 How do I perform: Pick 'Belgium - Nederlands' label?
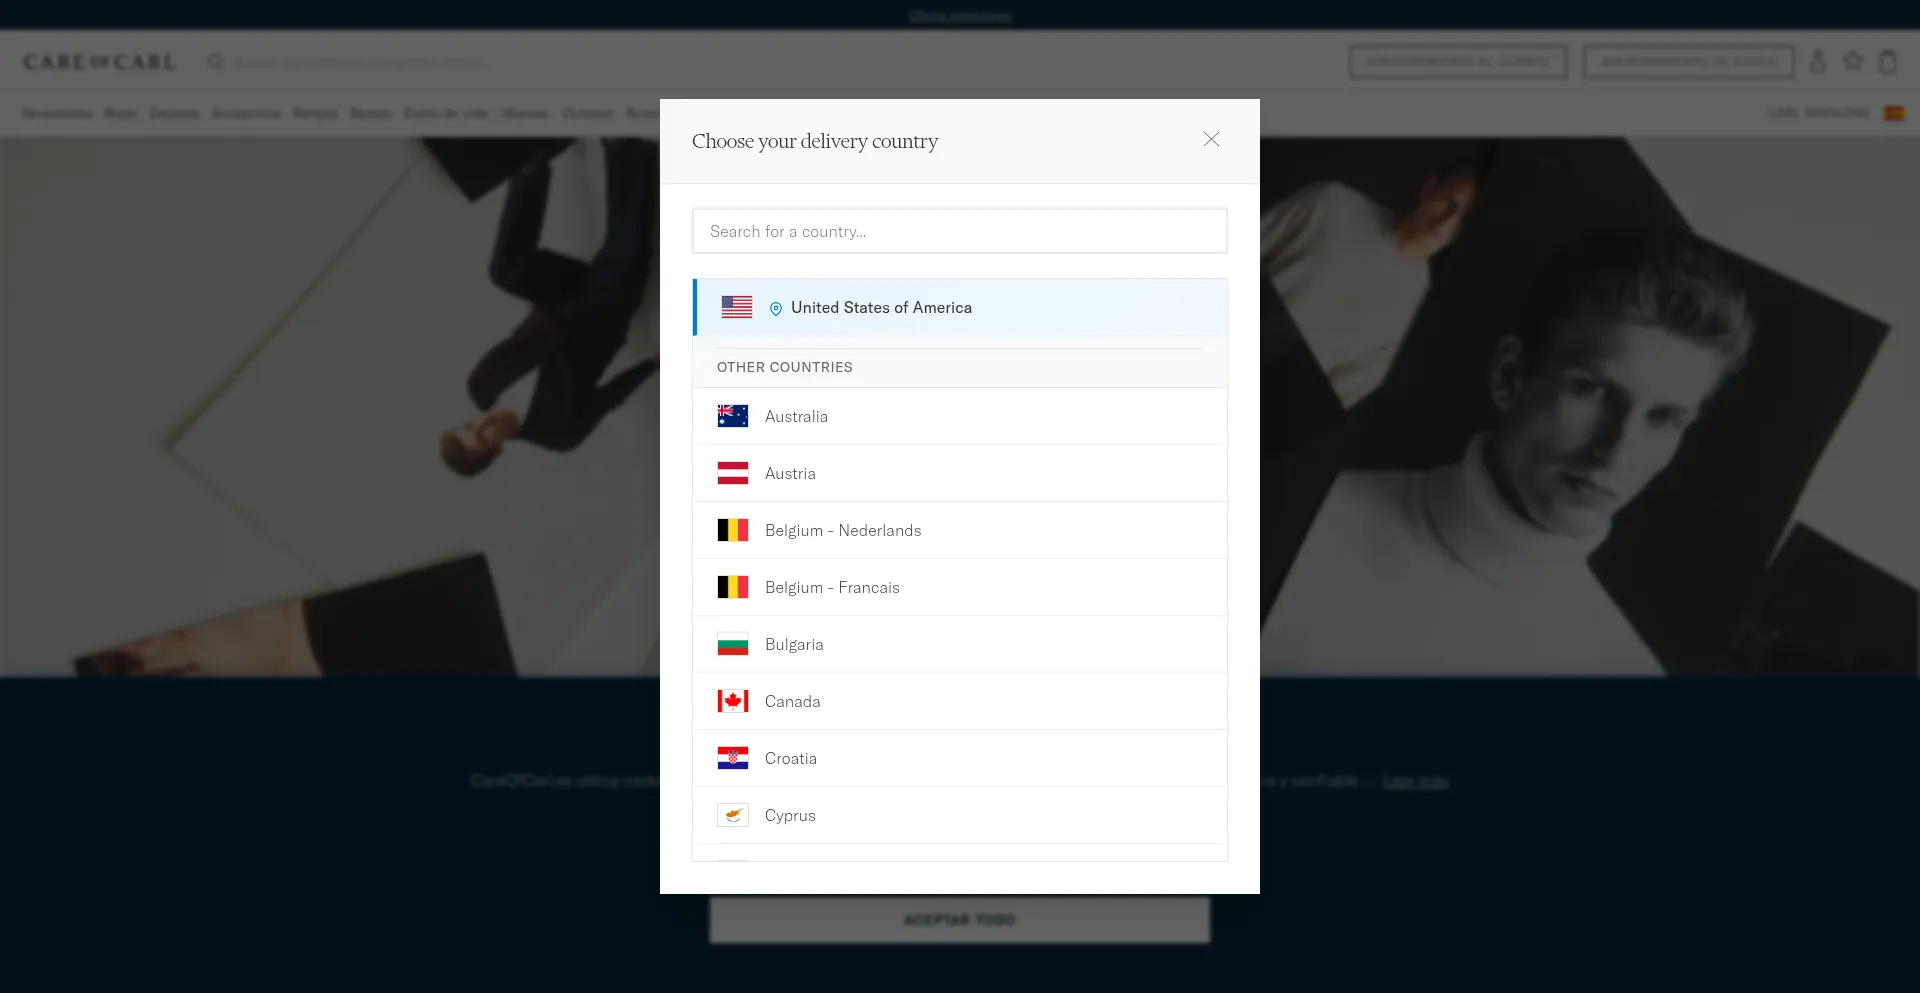tap(843, 531)
